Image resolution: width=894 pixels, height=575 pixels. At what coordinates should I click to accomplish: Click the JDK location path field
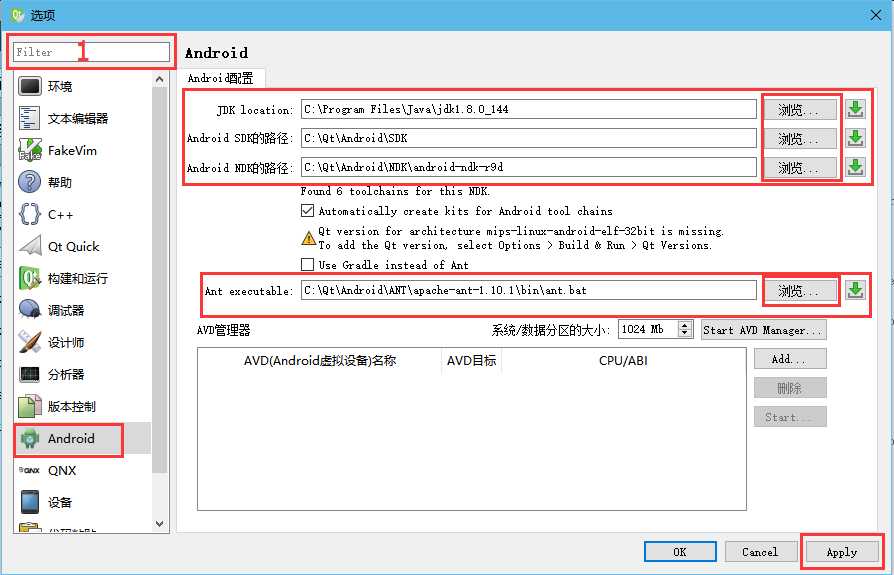pyautogui.click(x=529, y=109)
